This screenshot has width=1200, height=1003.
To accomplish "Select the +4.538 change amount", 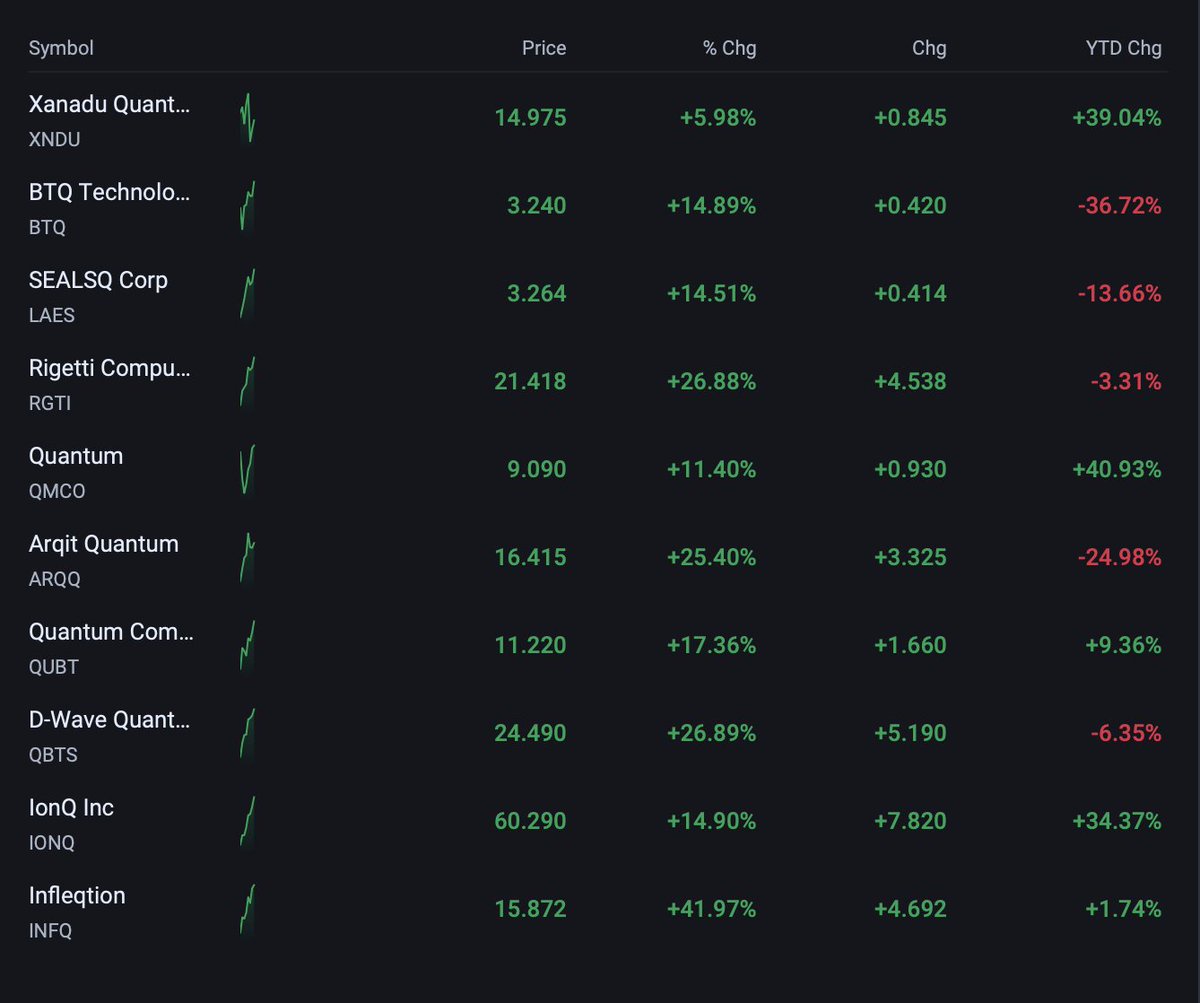I will click(x=910, y=382).
